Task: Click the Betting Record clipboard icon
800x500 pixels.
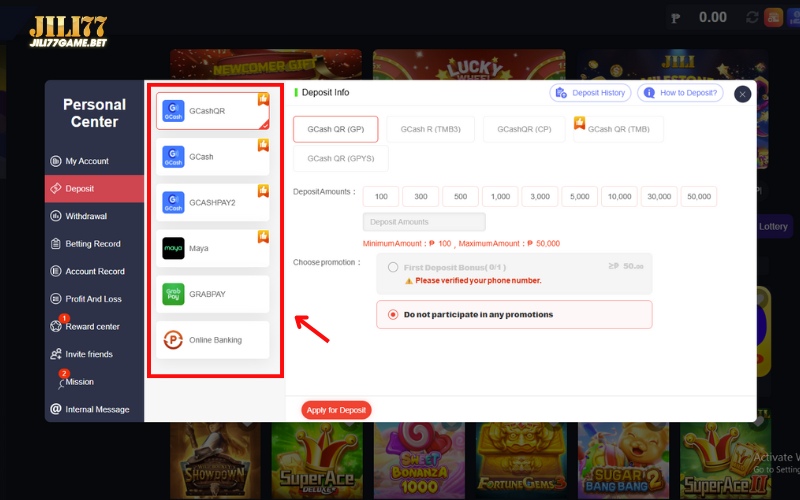Action: 56,244
